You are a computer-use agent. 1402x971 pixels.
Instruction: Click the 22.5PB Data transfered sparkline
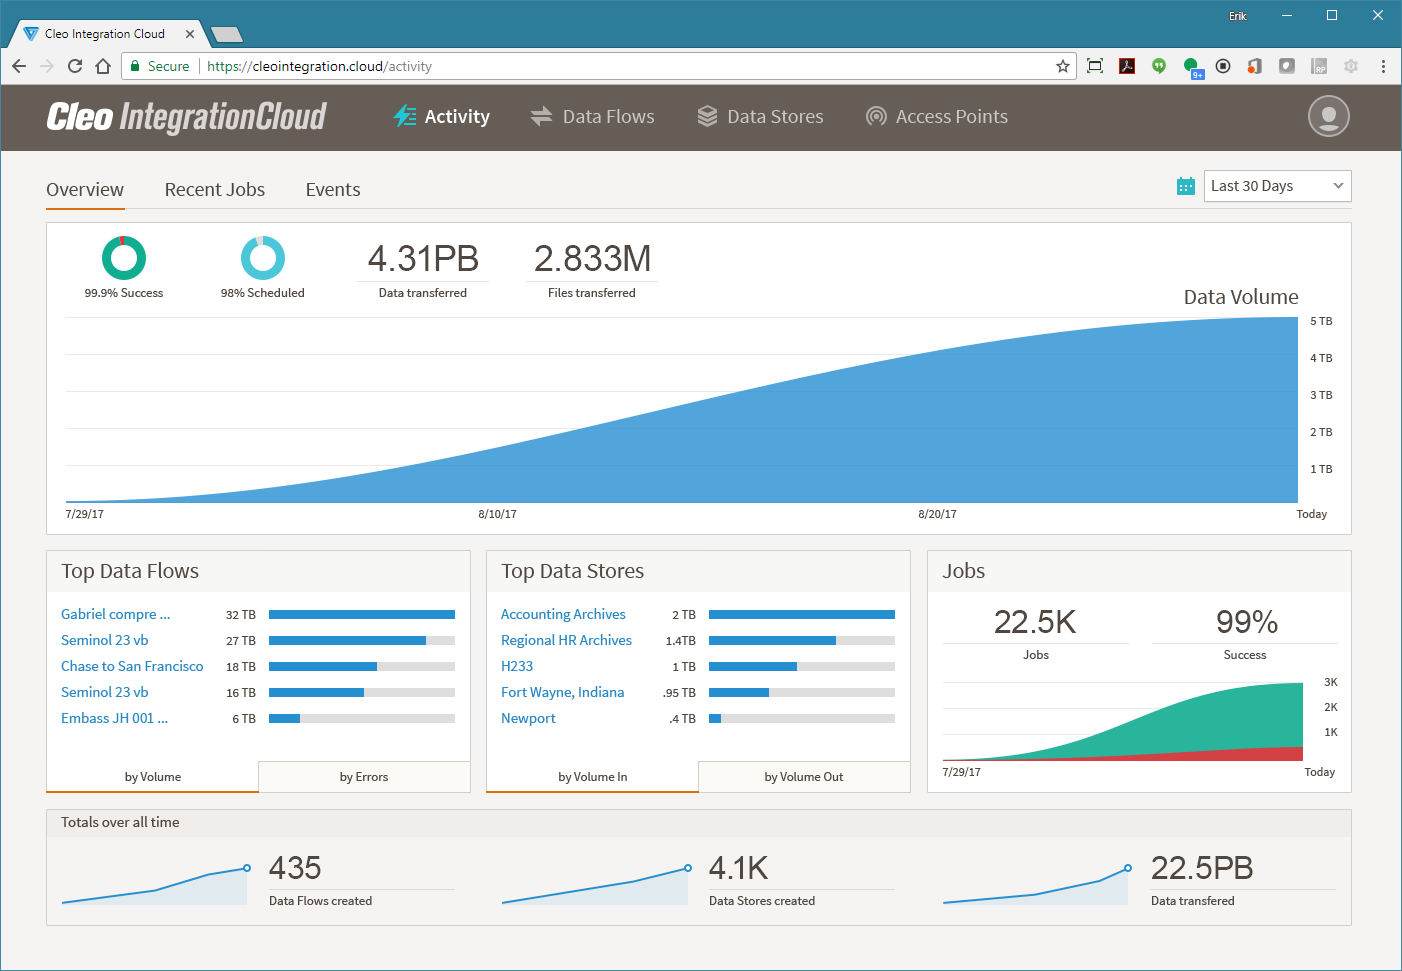click(x=1037, y=885)
